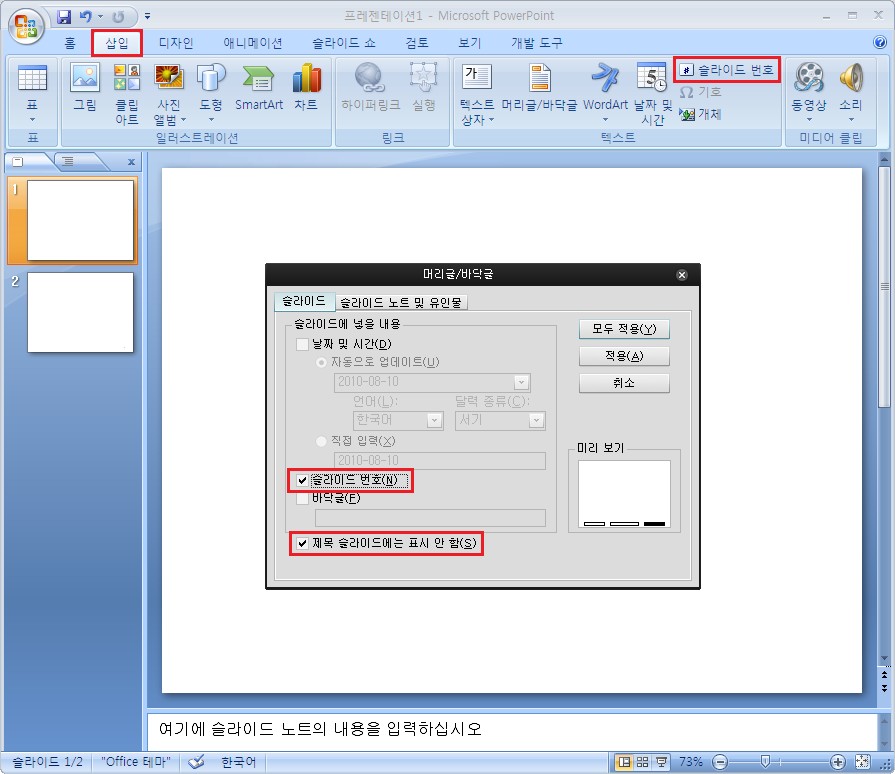Select fixed input (직접 입력) radio
The height and width of the screenshot is (774, 895).
[321, 441]
